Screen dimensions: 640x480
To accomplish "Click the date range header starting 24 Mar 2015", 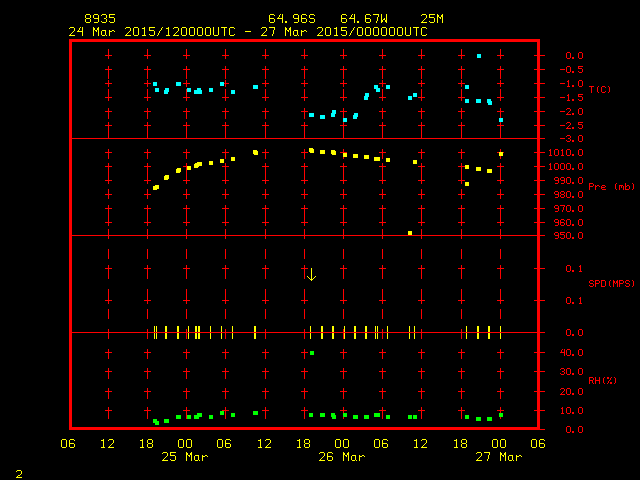I will [248, 32].
